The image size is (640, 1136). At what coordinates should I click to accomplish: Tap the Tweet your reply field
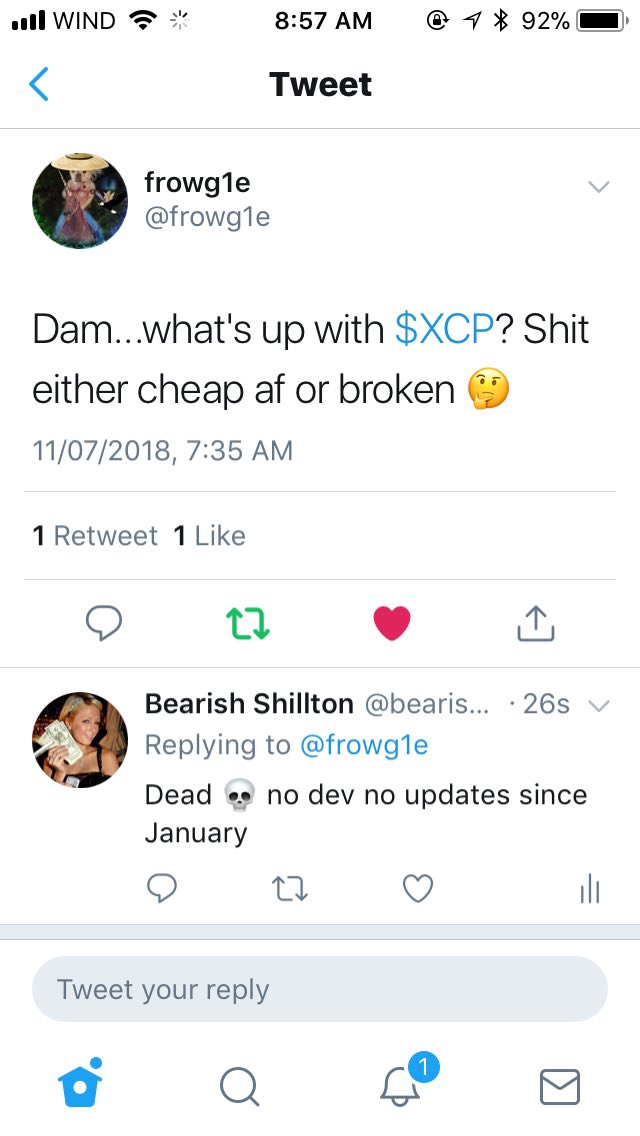(320, 989)
